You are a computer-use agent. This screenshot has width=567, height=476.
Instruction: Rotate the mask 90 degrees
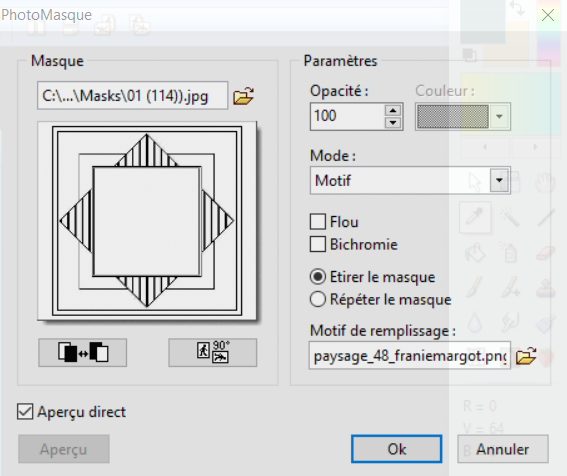[213, 353]
